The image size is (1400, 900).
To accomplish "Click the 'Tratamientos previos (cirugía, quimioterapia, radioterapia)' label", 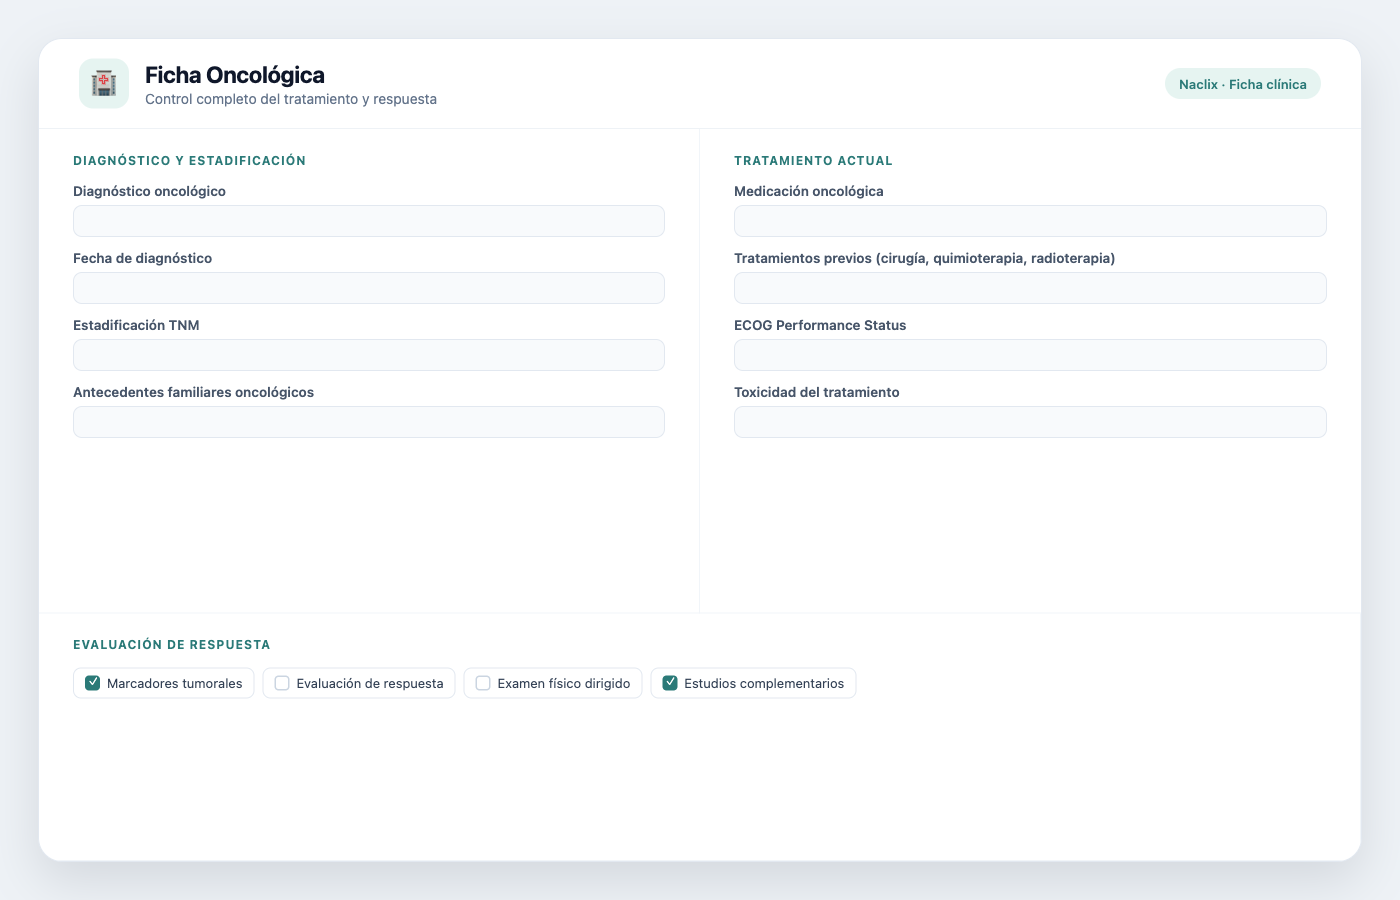I will coord(925,258).
